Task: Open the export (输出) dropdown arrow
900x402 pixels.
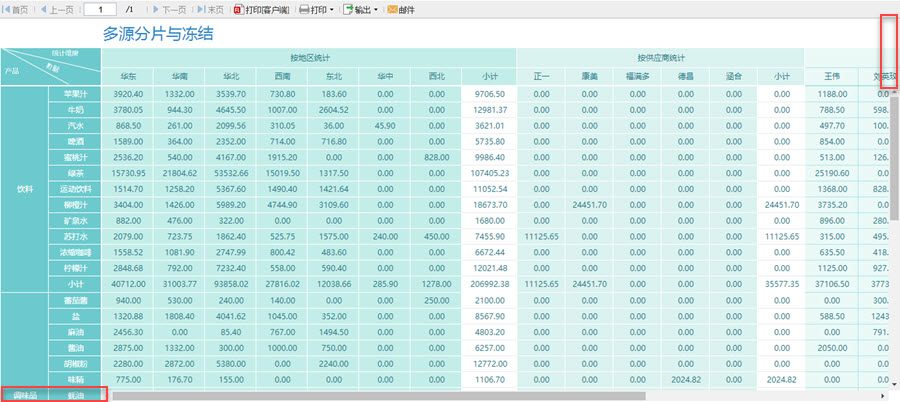Action: tap(375, 10)
